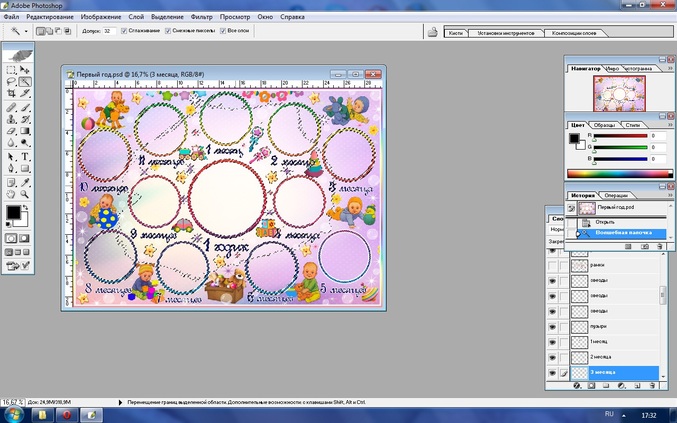
Task: Select the Type (T) tool
Action: pyautogui.click(x=25, y=157)
